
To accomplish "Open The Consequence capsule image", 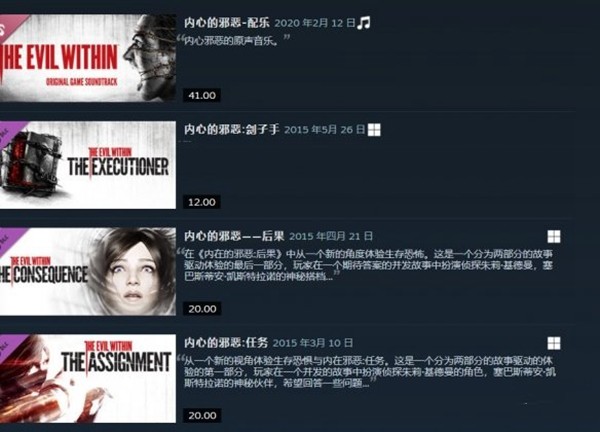I will pyautogui.click(x=88, y=272).
